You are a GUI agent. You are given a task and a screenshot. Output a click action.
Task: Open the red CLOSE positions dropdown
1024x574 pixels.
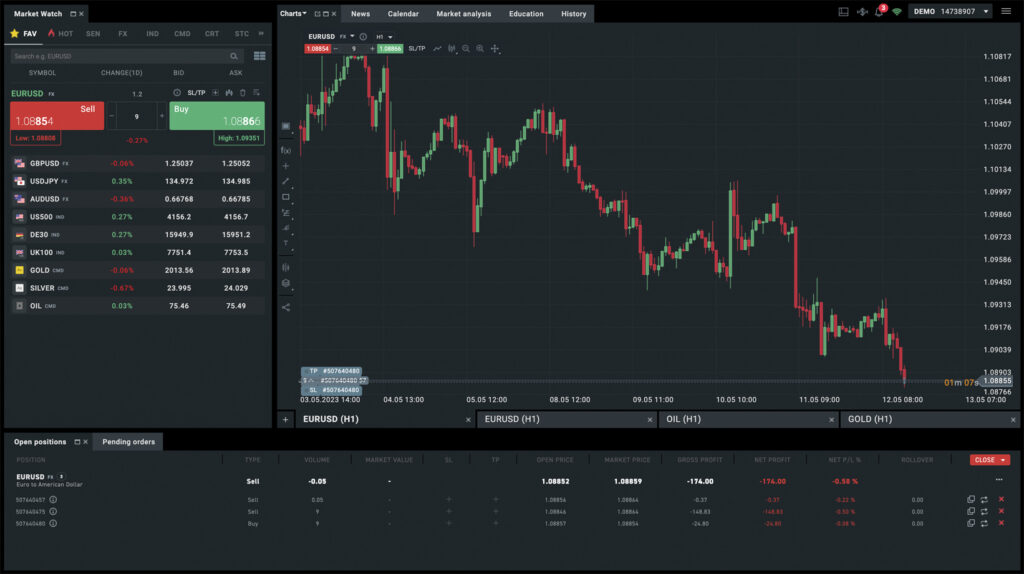(989, 460)
